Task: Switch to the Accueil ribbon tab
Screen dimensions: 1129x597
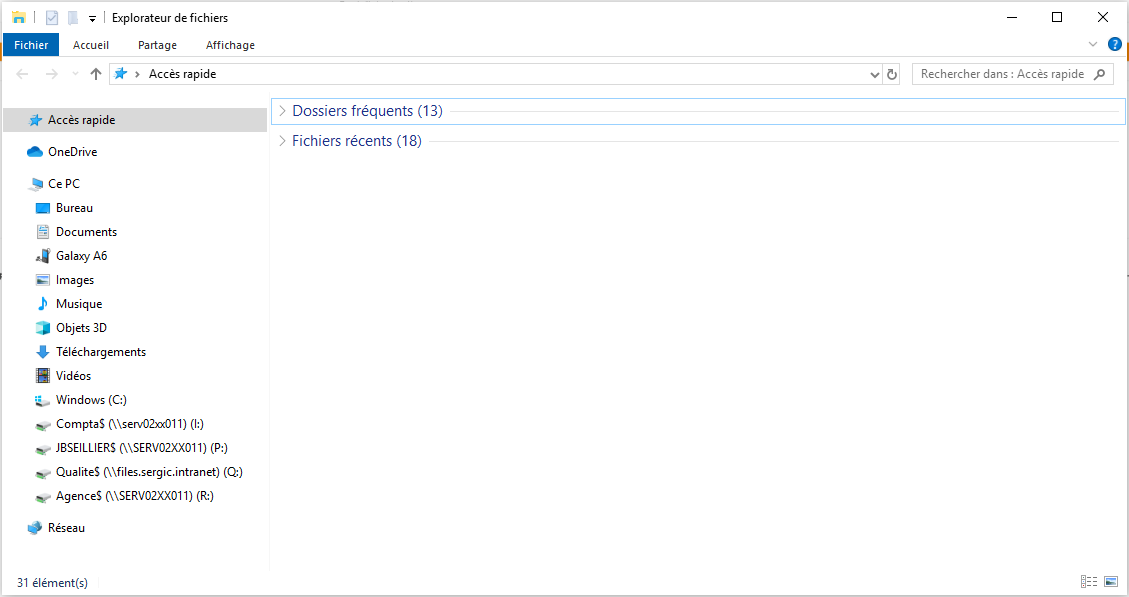Action: pyautogui.click(x=91, y=45)
